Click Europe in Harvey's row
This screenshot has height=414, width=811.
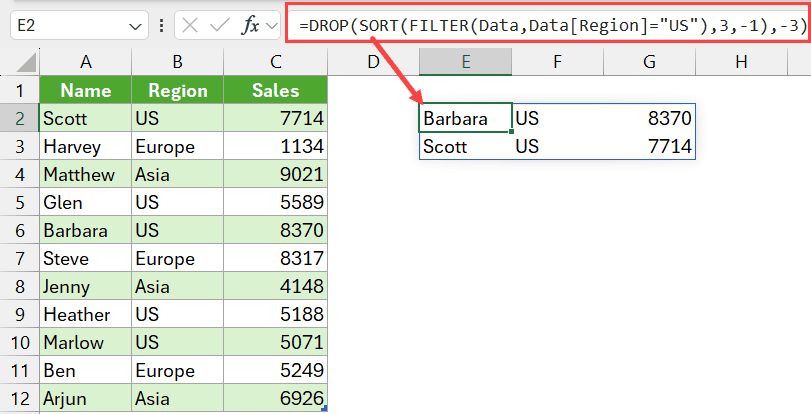(x=177, y=146)
